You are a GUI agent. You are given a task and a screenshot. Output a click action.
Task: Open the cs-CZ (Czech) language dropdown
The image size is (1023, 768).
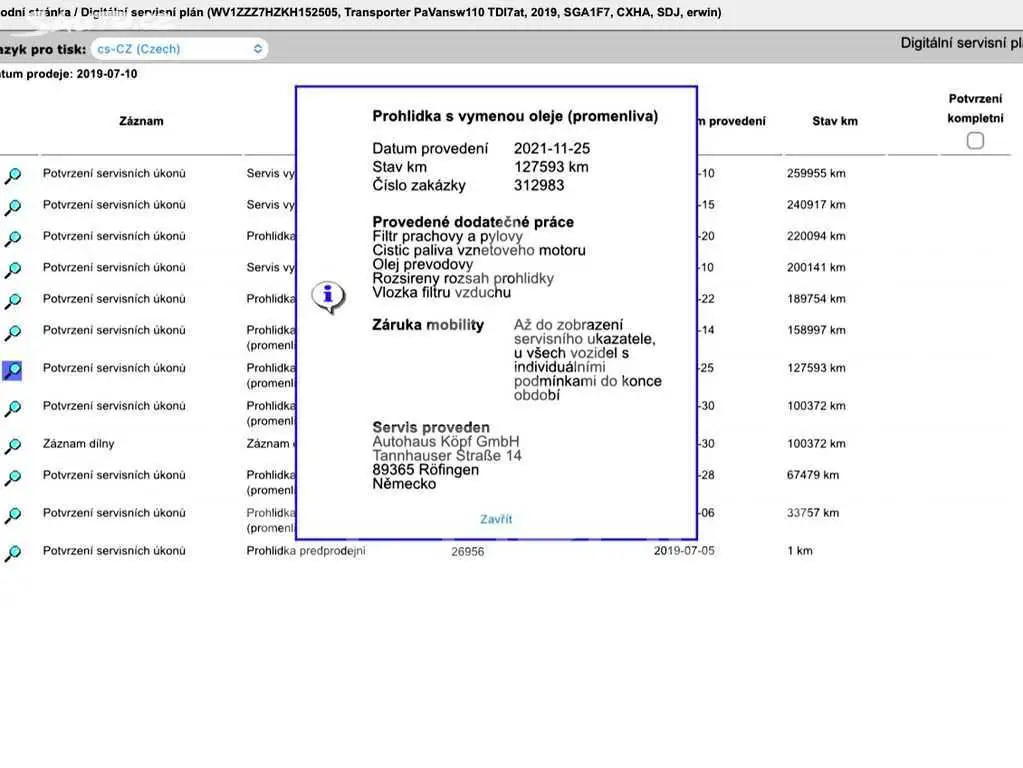tap(179, 49)
